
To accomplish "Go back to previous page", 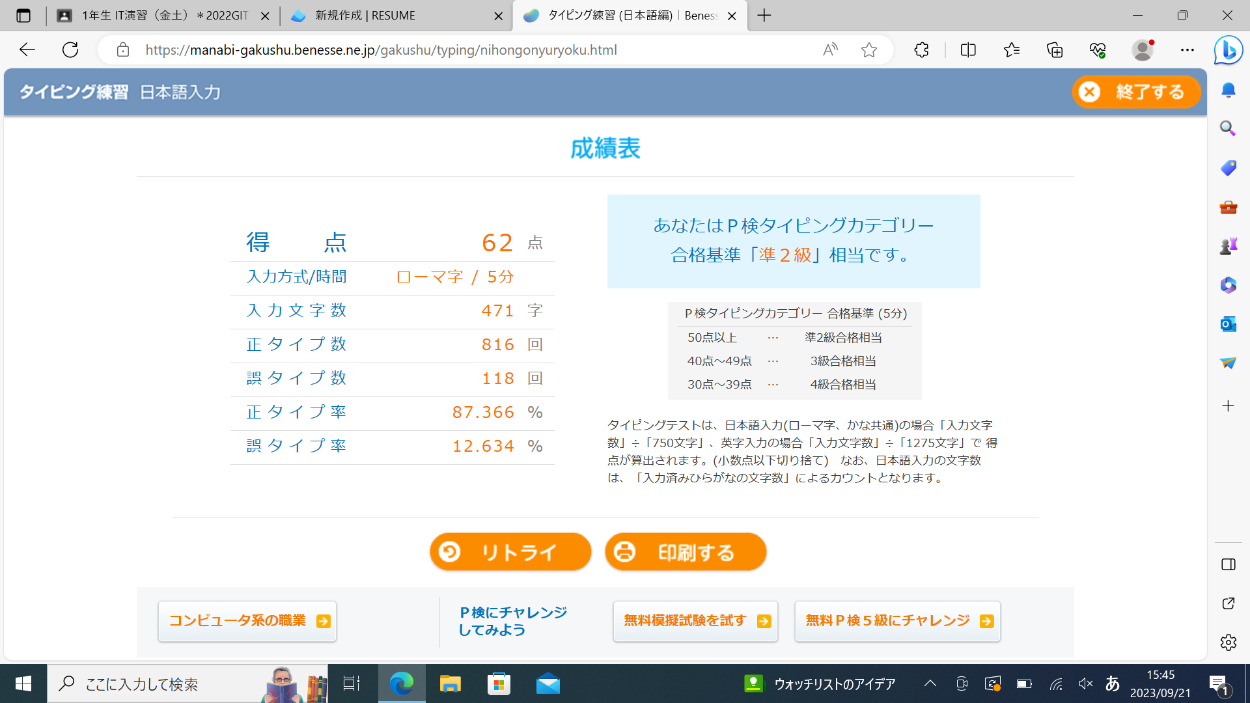I will [27, 50].
